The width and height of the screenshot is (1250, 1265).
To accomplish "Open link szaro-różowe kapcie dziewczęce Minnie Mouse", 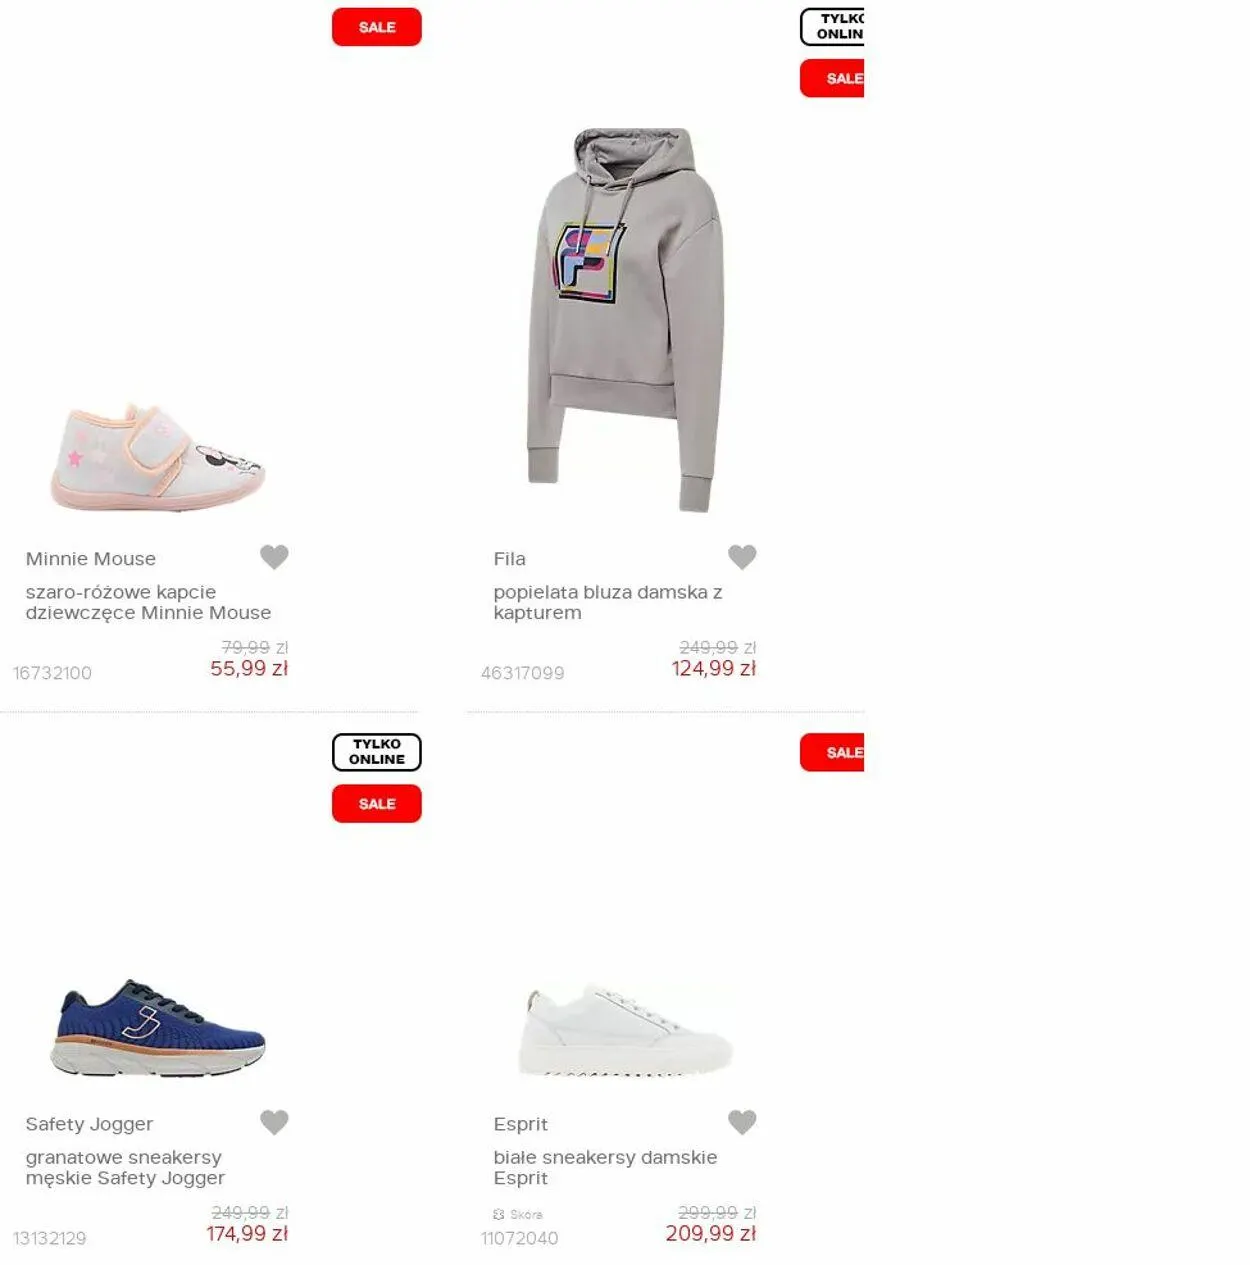I will pyautogui.click(x=148, y=602).
